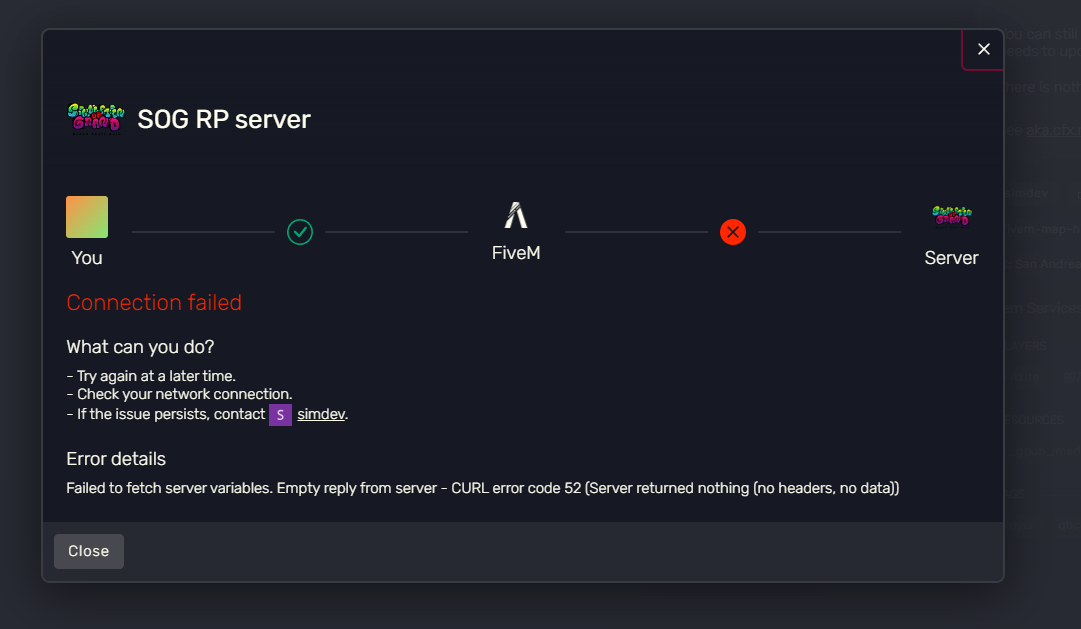Click the green checkmark connection status icon
The width and height of the screenshot is (1081, 629).
click(300, 232)
